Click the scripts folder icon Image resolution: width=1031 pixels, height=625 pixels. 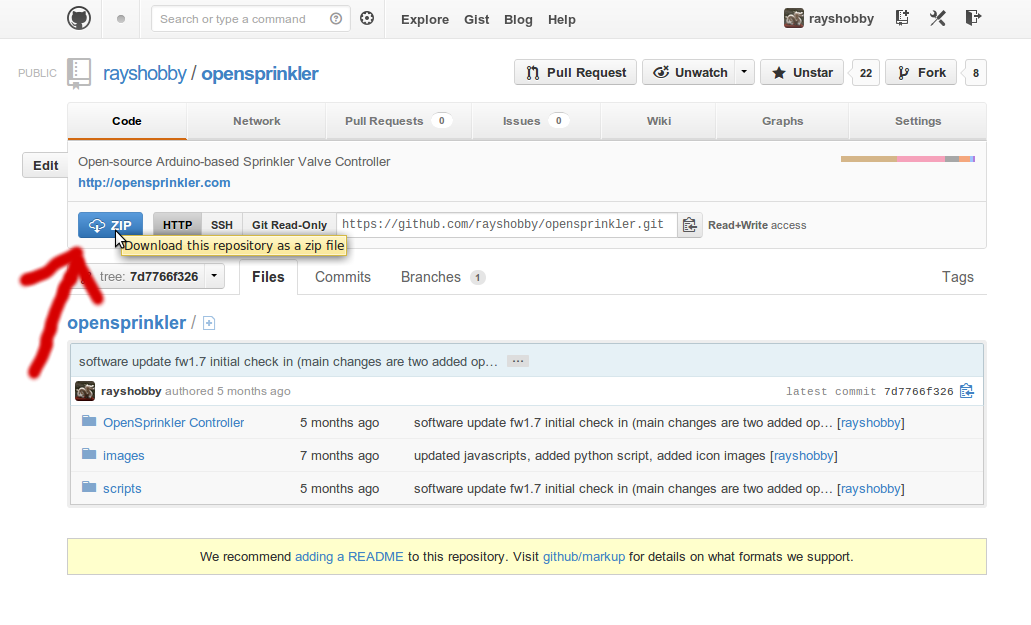tap(89, 486)
